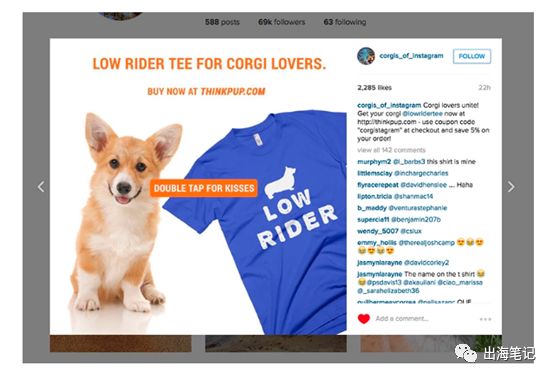Click the corgi t-shirt post image
Viewport: 553px width, 379px height.
click(x=198, y=186)
